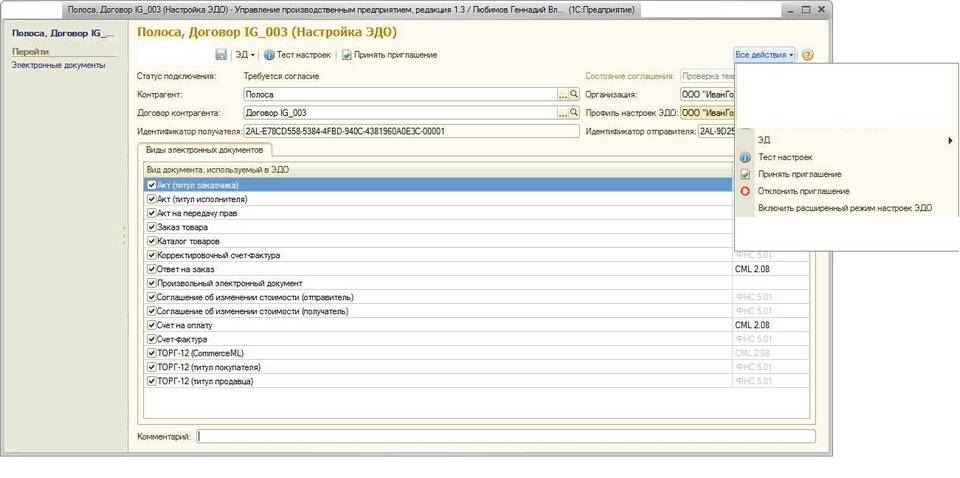Click column header Вид документа, используемый в ЭДО
The width and height of the screenshot is (960, 478).
pyautogui.click(x=438, y=170)
